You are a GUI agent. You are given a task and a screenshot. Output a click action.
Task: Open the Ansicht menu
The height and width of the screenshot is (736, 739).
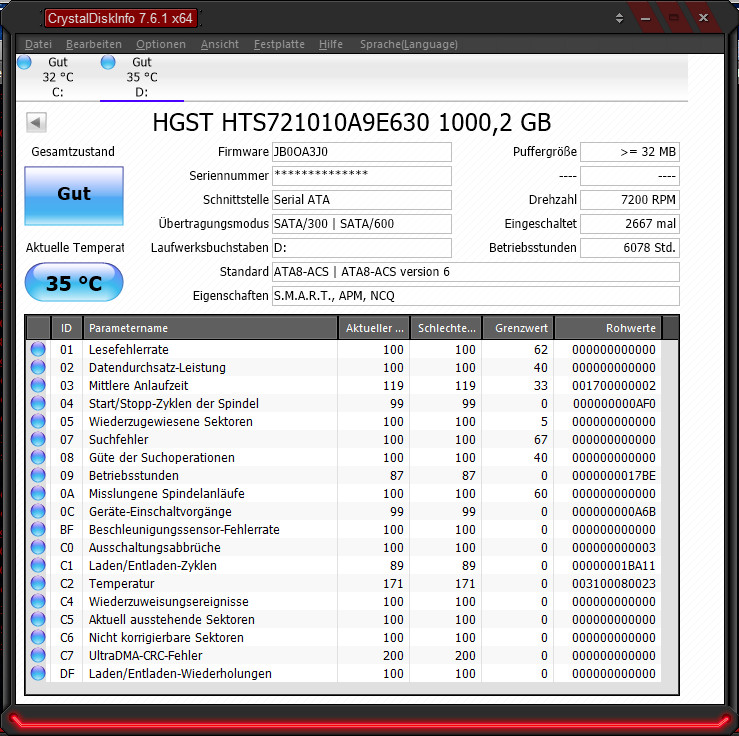220,44
